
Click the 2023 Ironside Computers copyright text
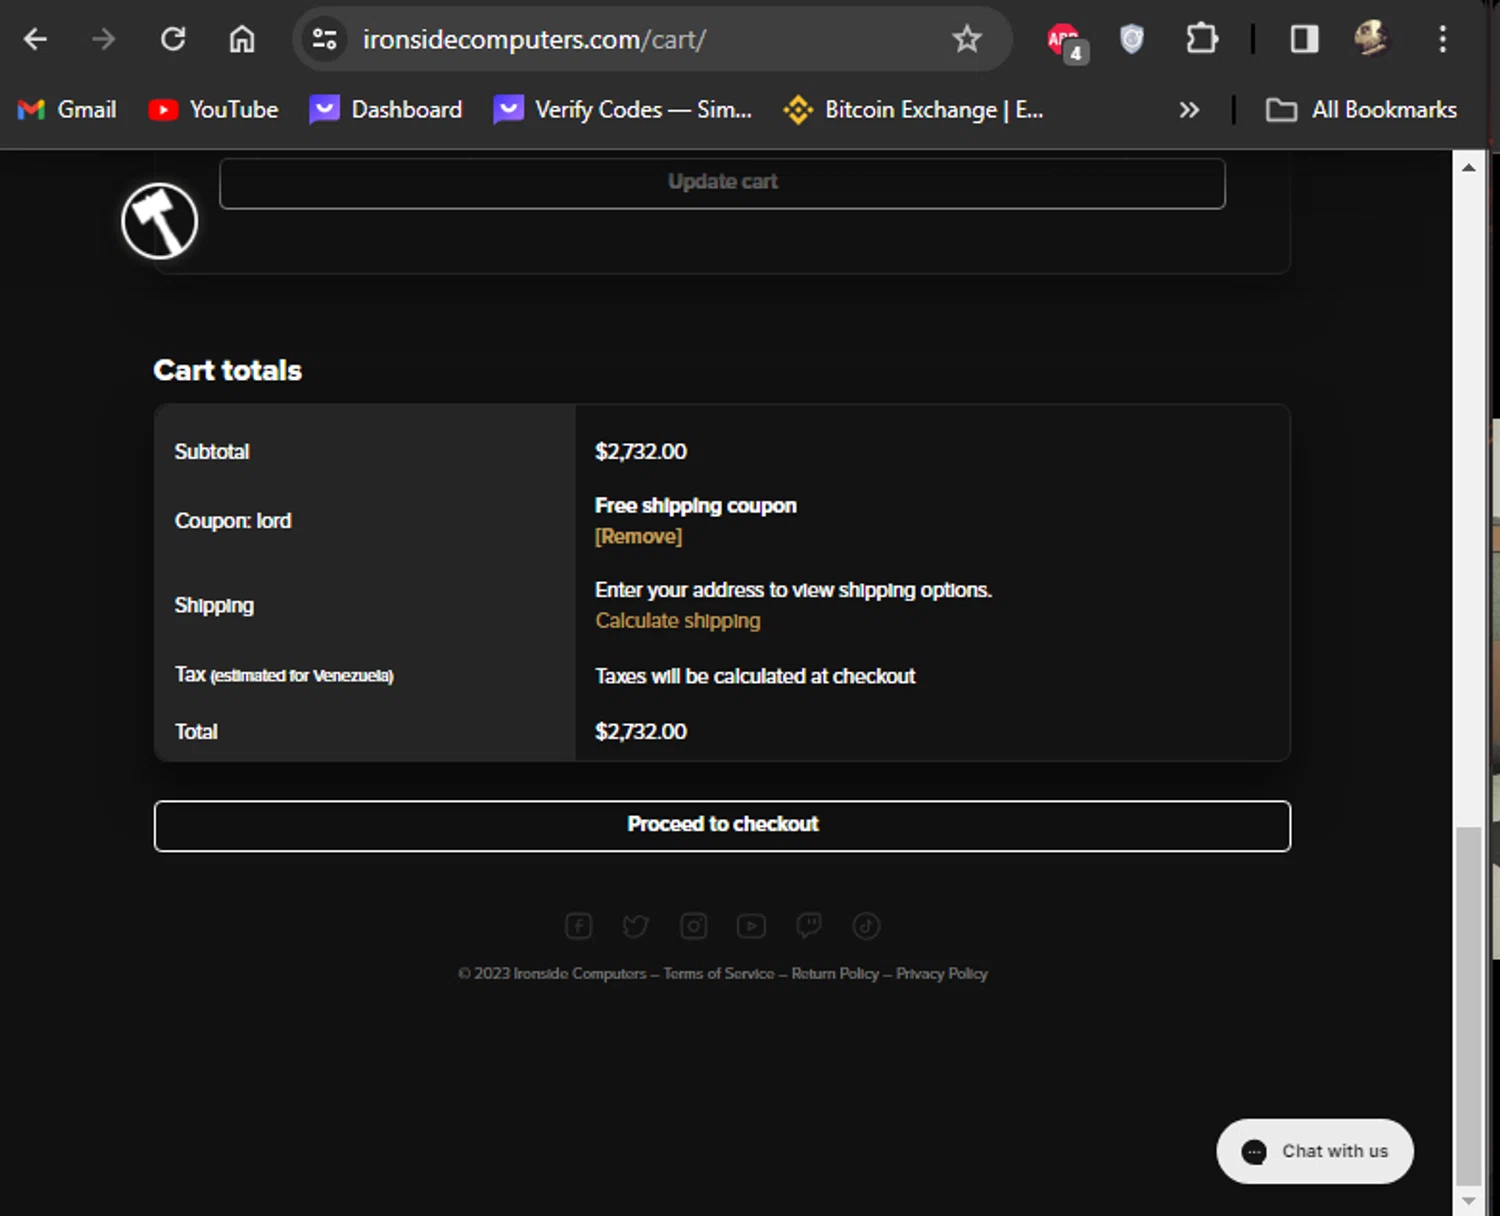pyautogui.click(x=552, y=974)
